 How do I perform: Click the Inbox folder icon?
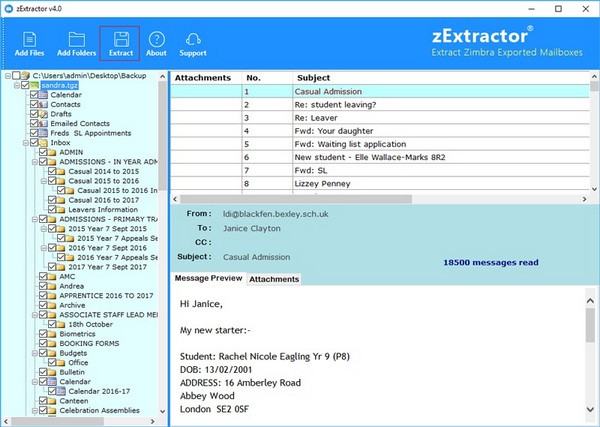(x=44, y=142)
